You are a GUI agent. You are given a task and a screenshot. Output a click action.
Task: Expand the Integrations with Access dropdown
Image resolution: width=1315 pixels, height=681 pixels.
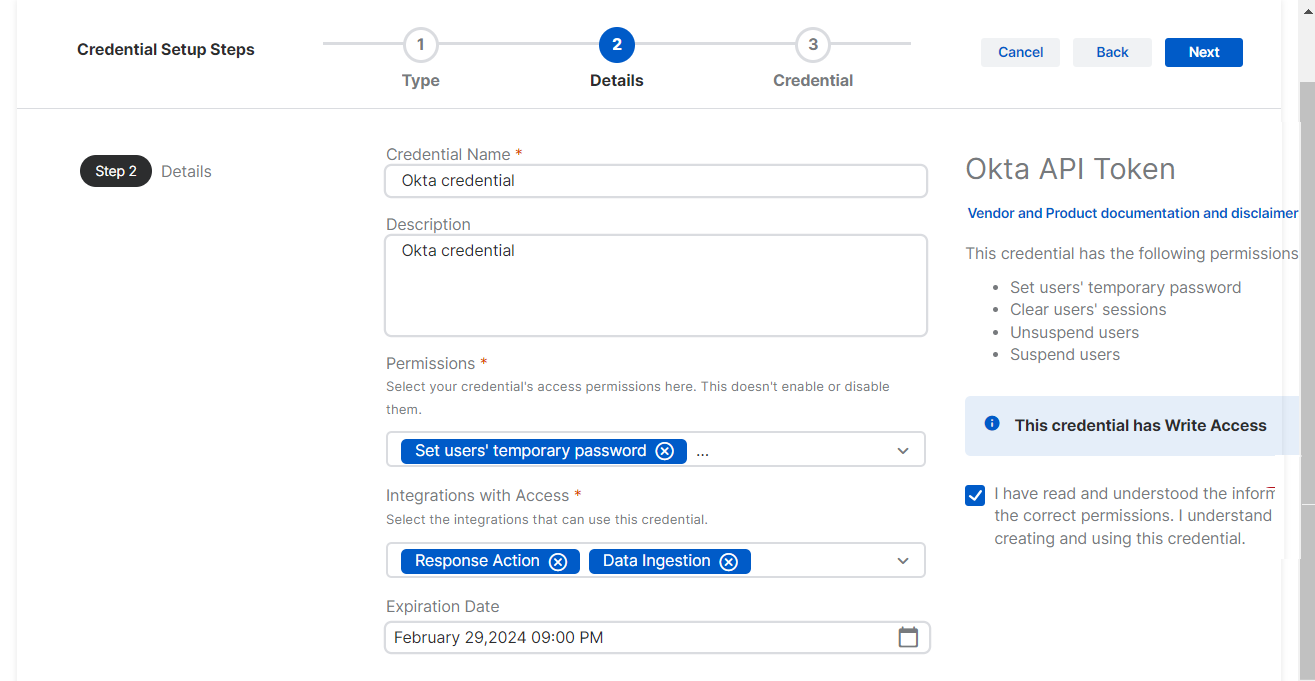point(903,561)
